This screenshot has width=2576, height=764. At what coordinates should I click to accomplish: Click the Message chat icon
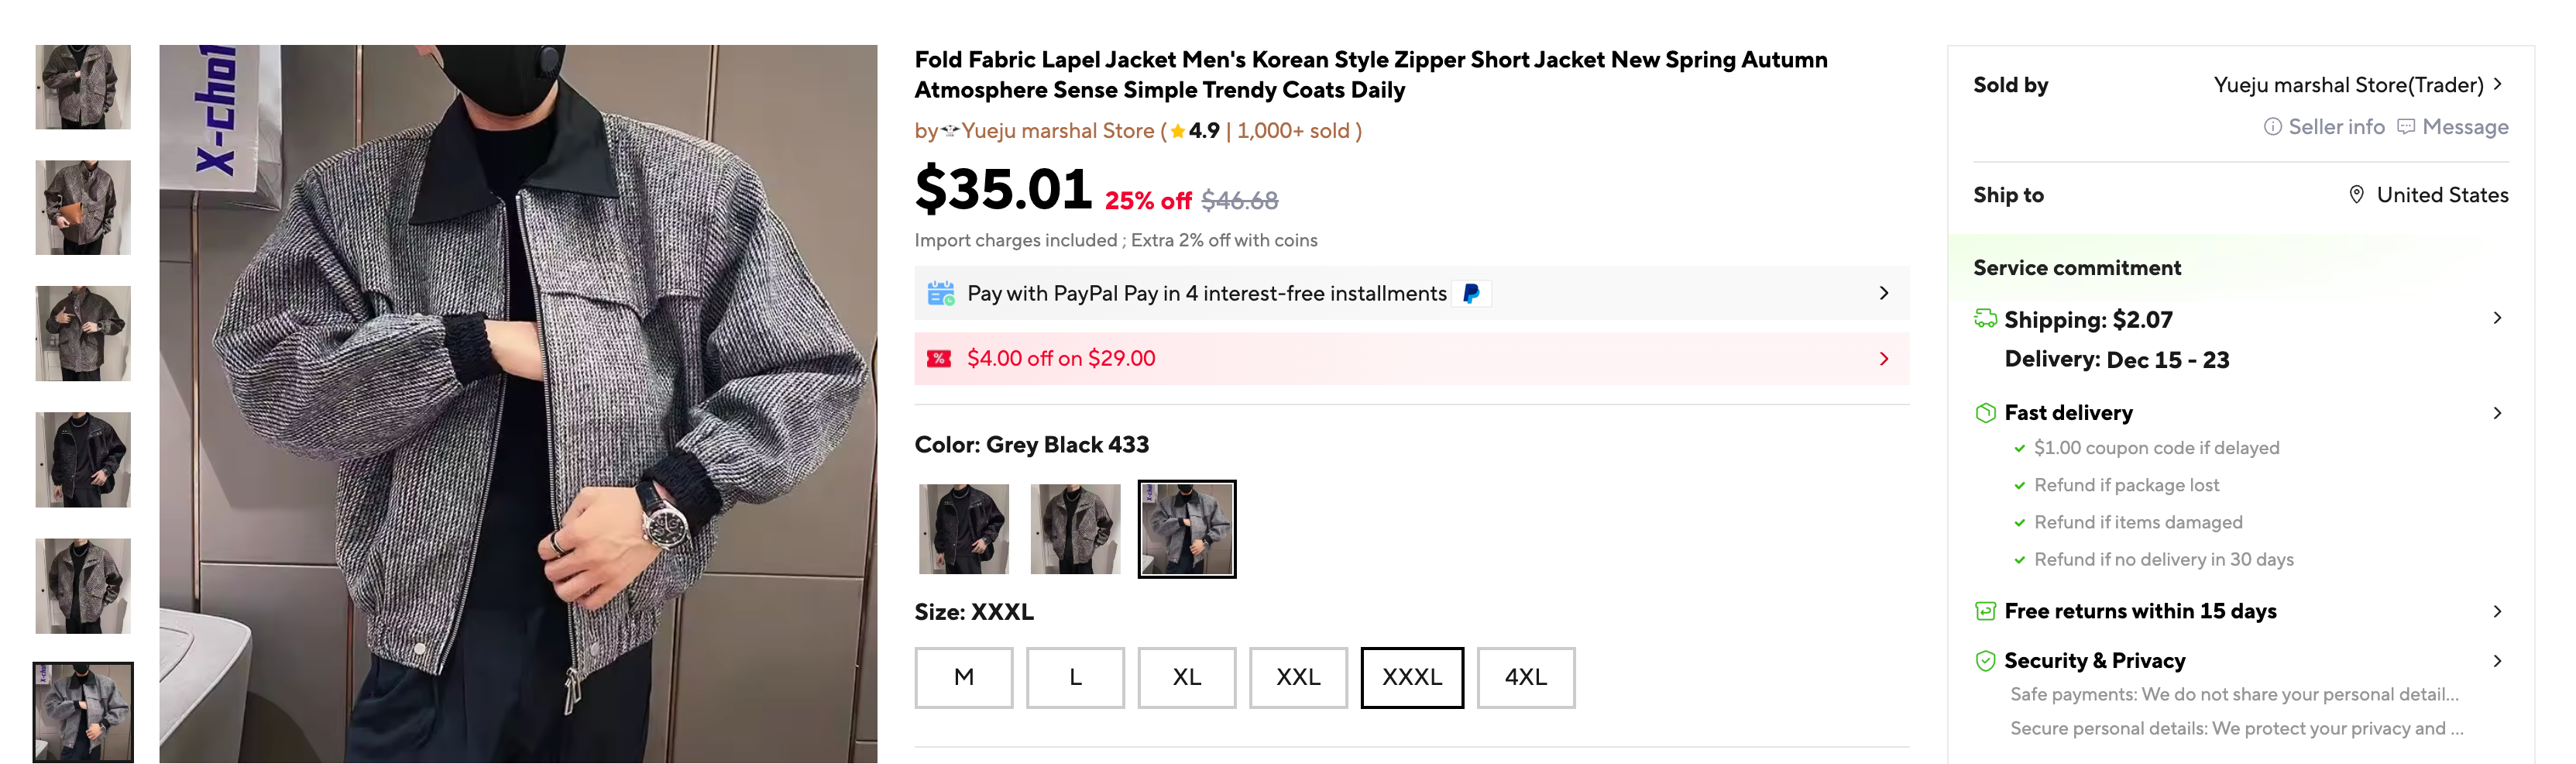(2406, 127)
